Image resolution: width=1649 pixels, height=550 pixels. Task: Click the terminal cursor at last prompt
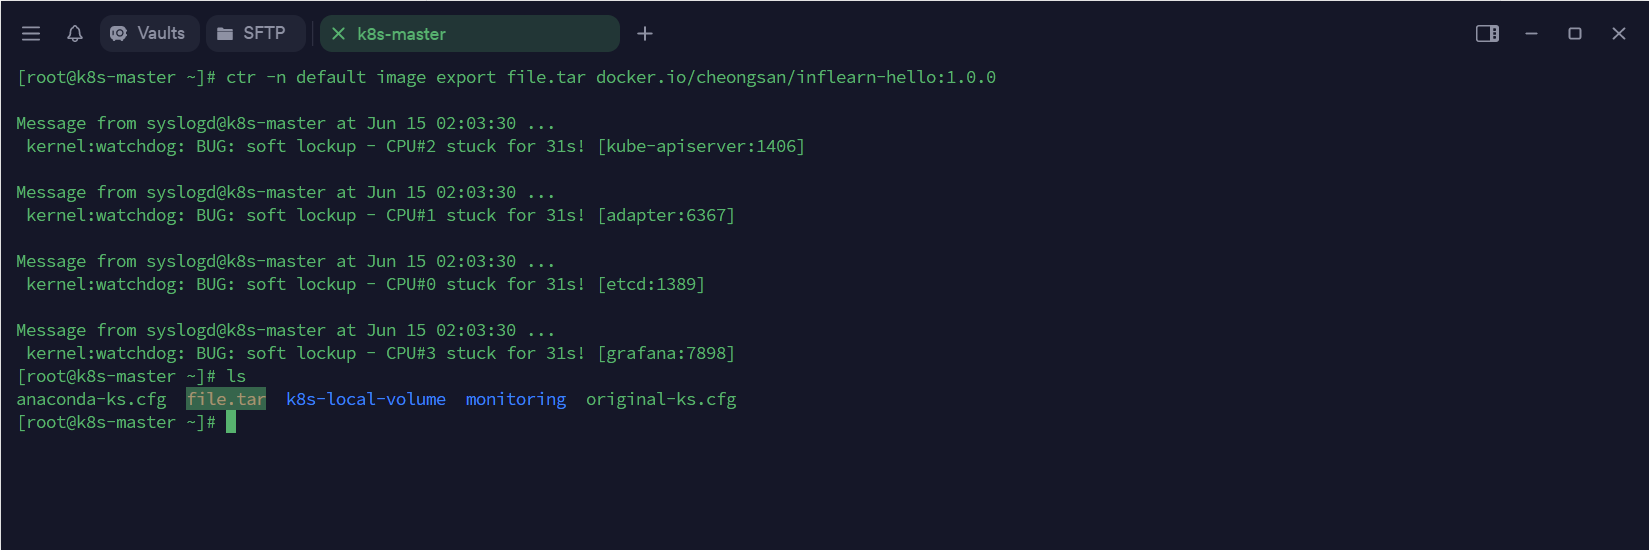[x=231, y=422]
